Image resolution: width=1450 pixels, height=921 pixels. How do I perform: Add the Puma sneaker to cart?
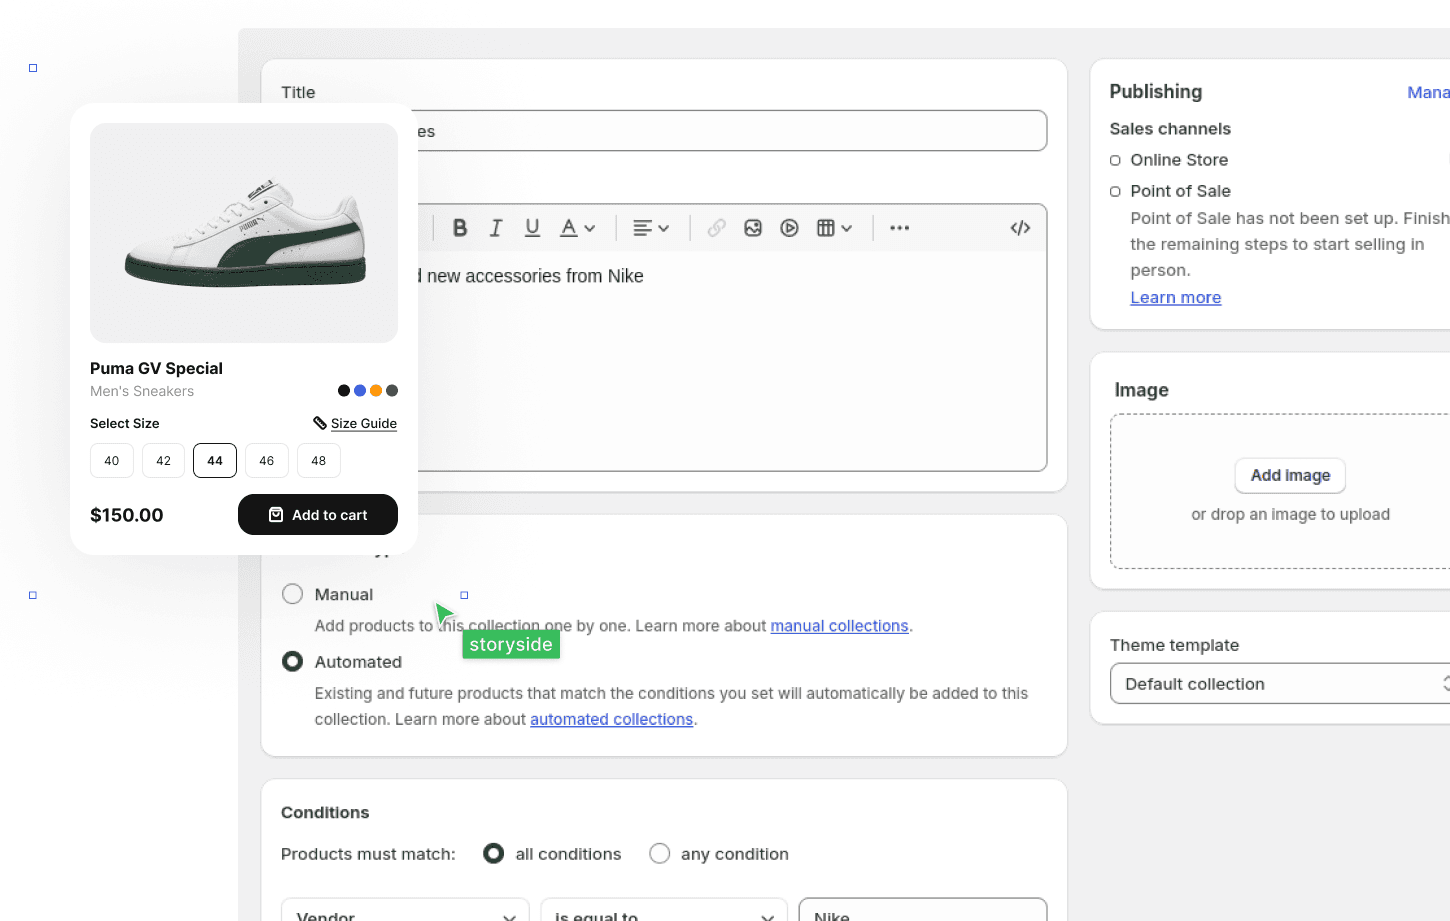click(x=318, y=515)
